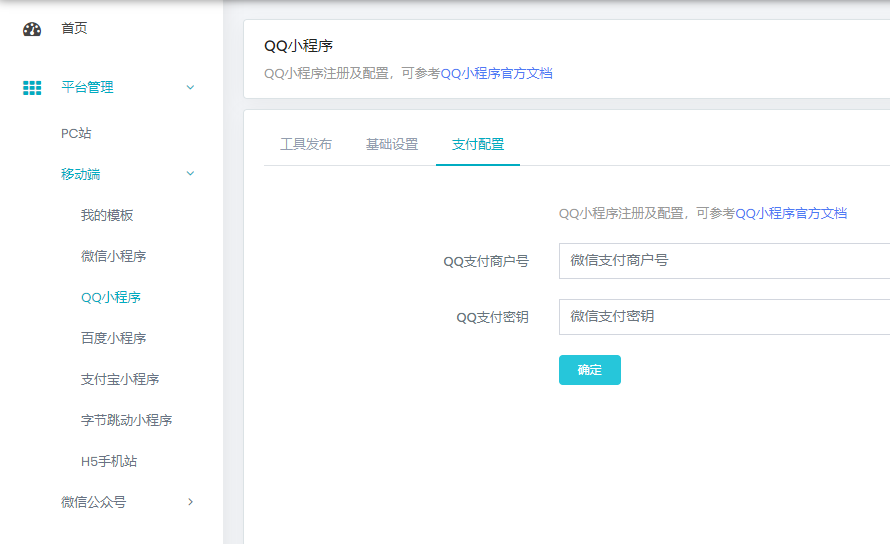Screen dimensions: 890x544
Task: Expand the 微信公众号 submenu arrow
Action: [x=190, y=502]
